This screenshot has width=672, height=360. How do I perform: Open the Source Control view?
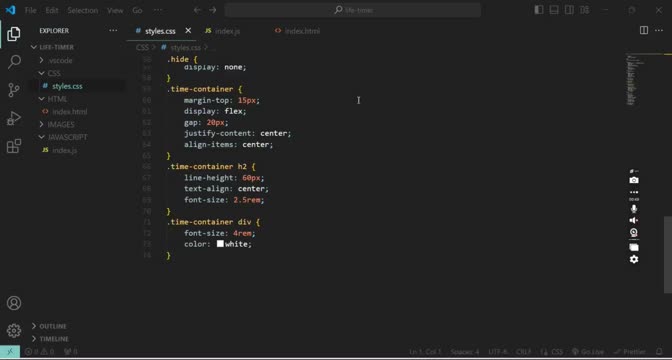click(x=14, y=90)
